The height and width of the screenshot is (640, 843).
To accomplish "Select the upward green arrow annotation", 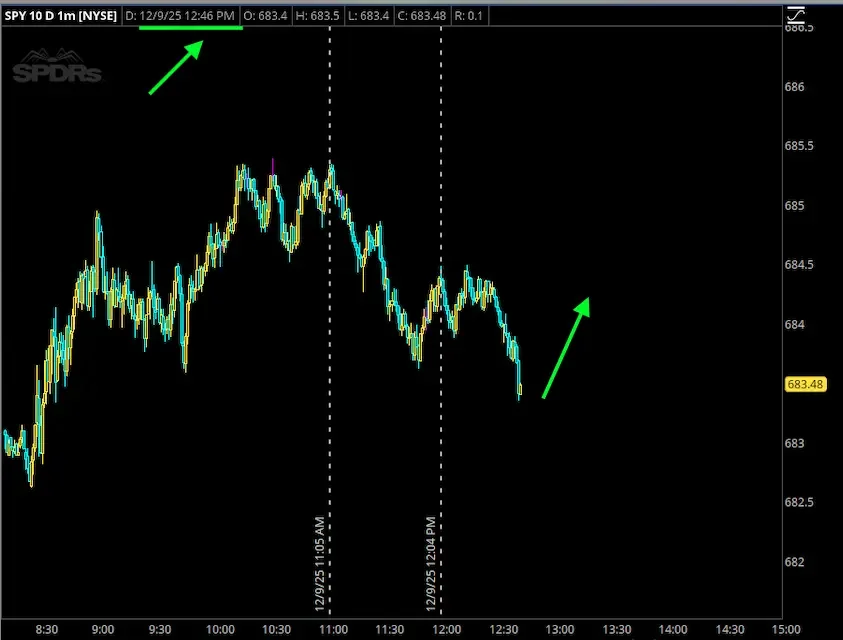I will click(565, 345).
